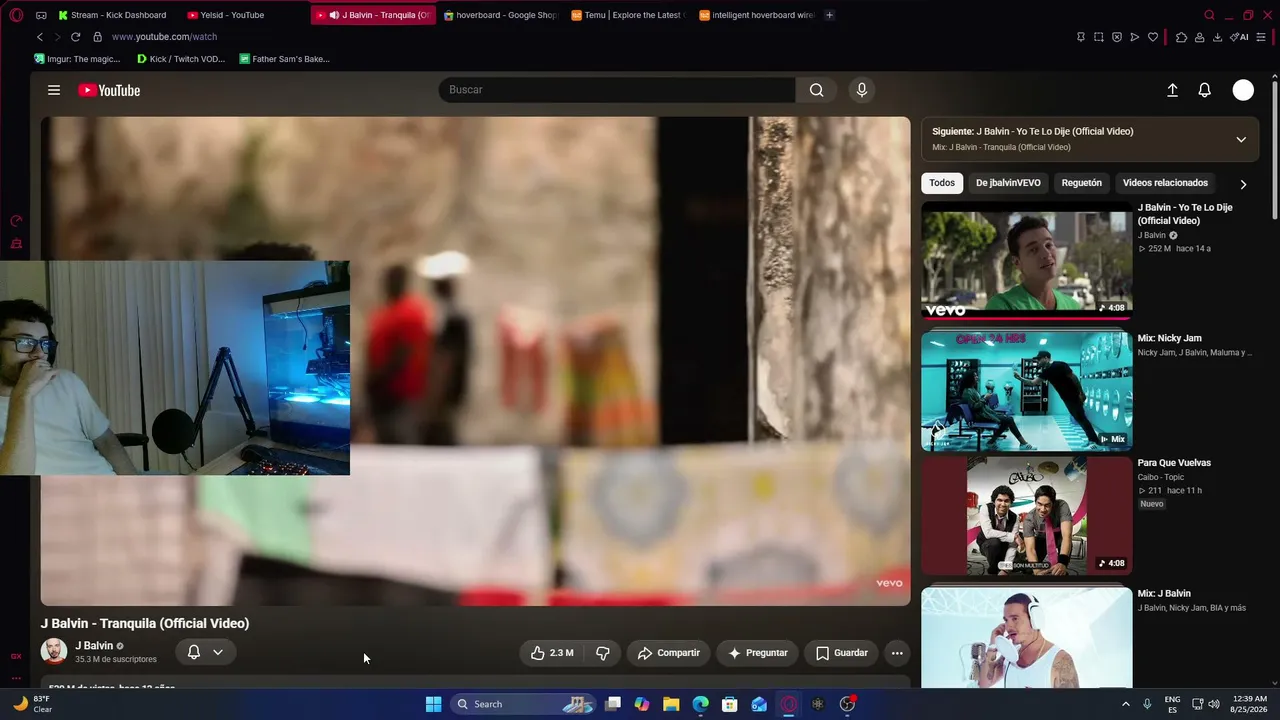Open Microsoft Edge from the taskbar
This screenshot has width=1280, height=720.
pyautogui.click(x=700, y=704)
